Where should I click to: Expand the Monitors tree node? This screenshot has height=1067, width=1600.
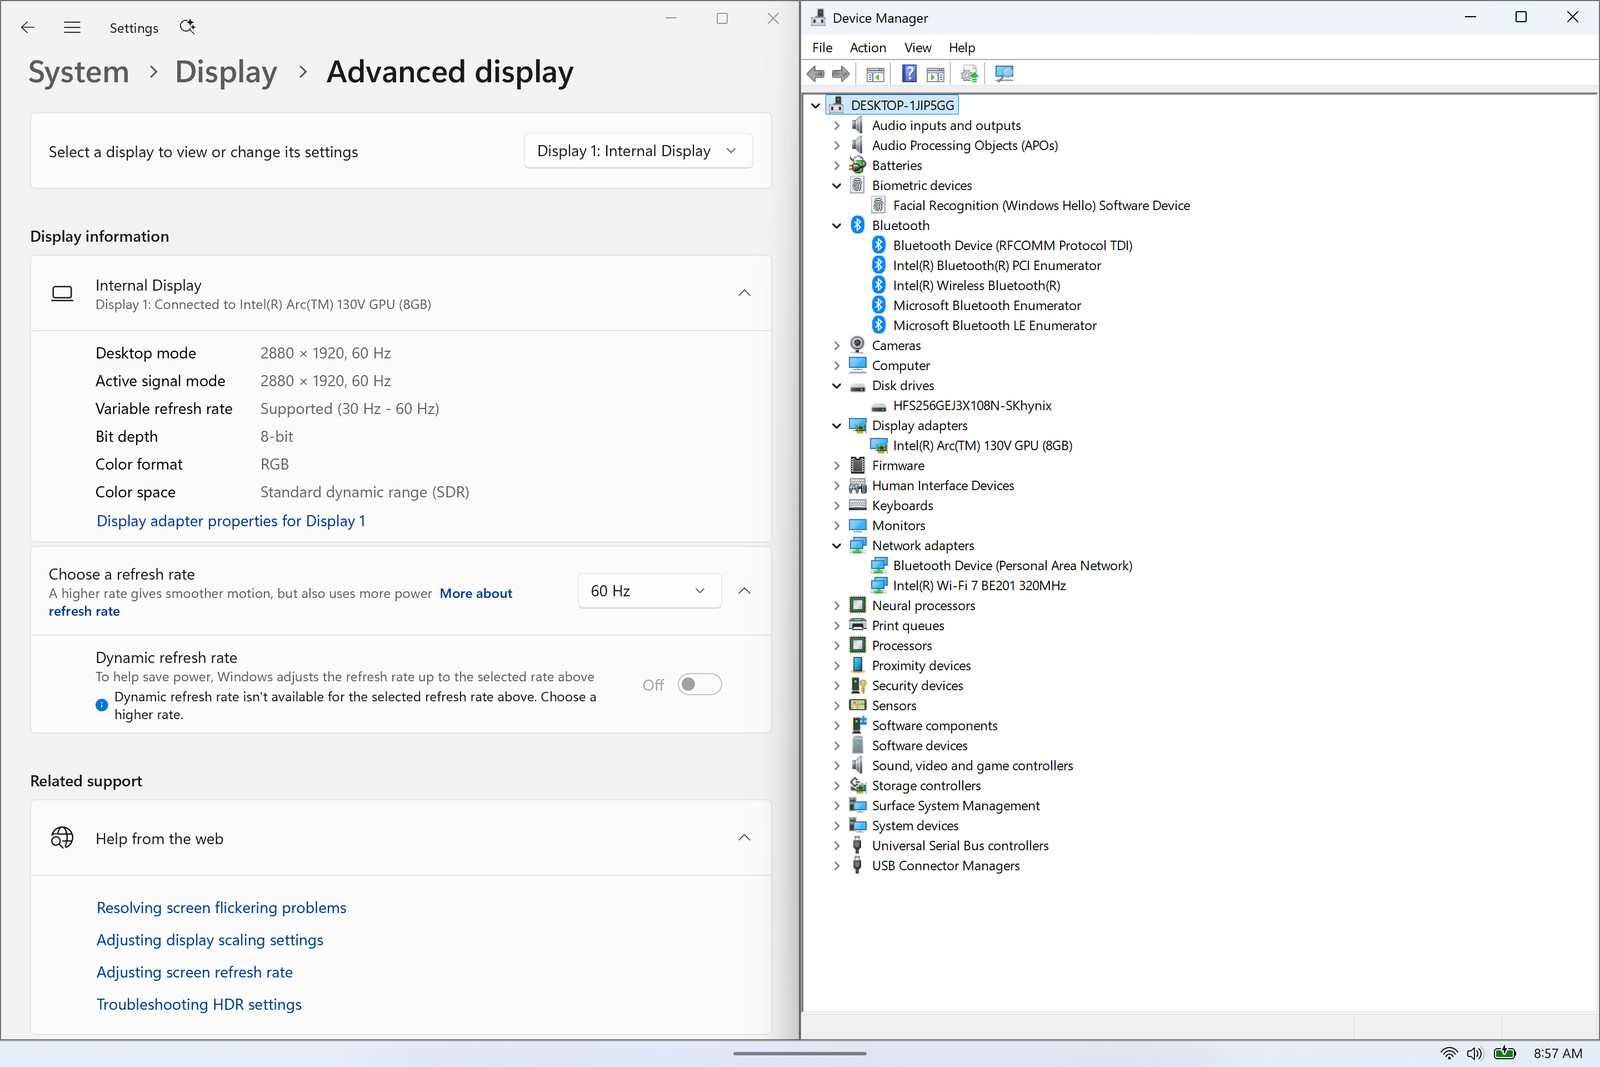(837, 525)
